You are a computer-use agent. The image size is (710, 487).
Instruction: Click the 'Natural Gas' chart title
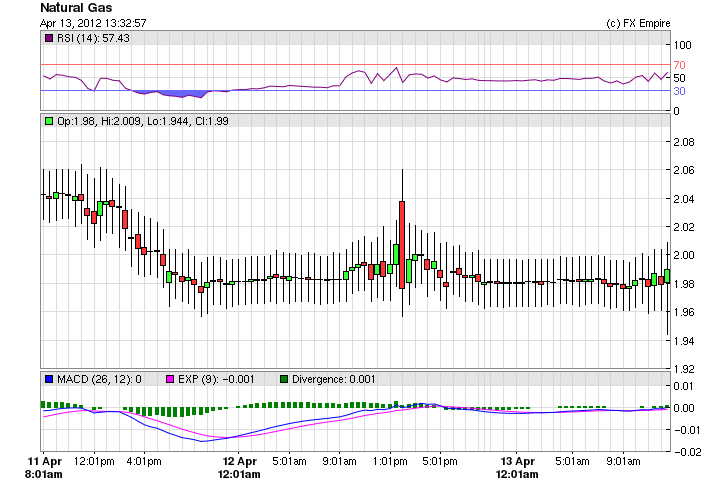pos(76,8)
